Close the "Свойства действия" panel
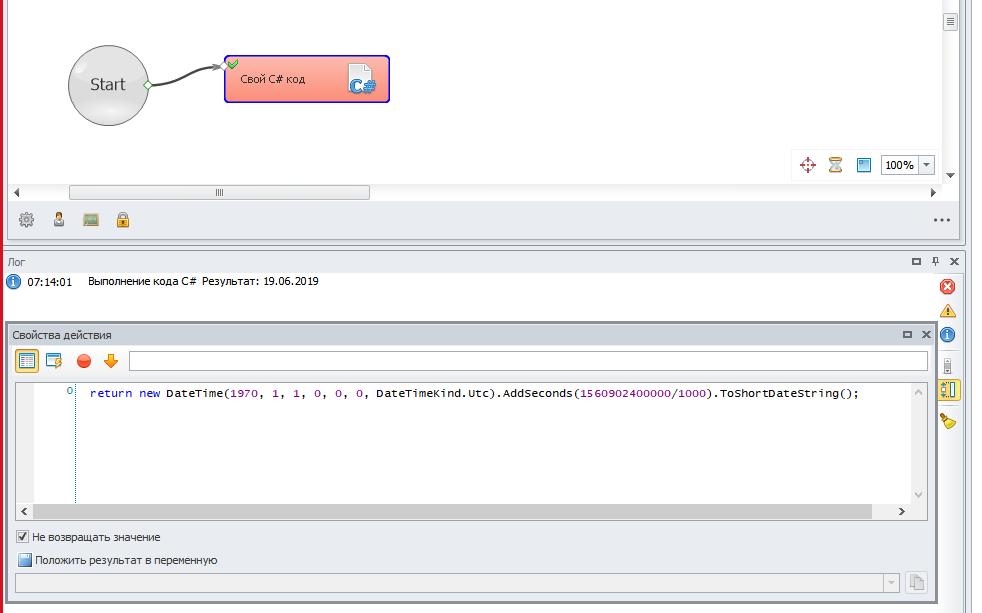The height and width of the screenshot is (613, 982). click(926, 335)
